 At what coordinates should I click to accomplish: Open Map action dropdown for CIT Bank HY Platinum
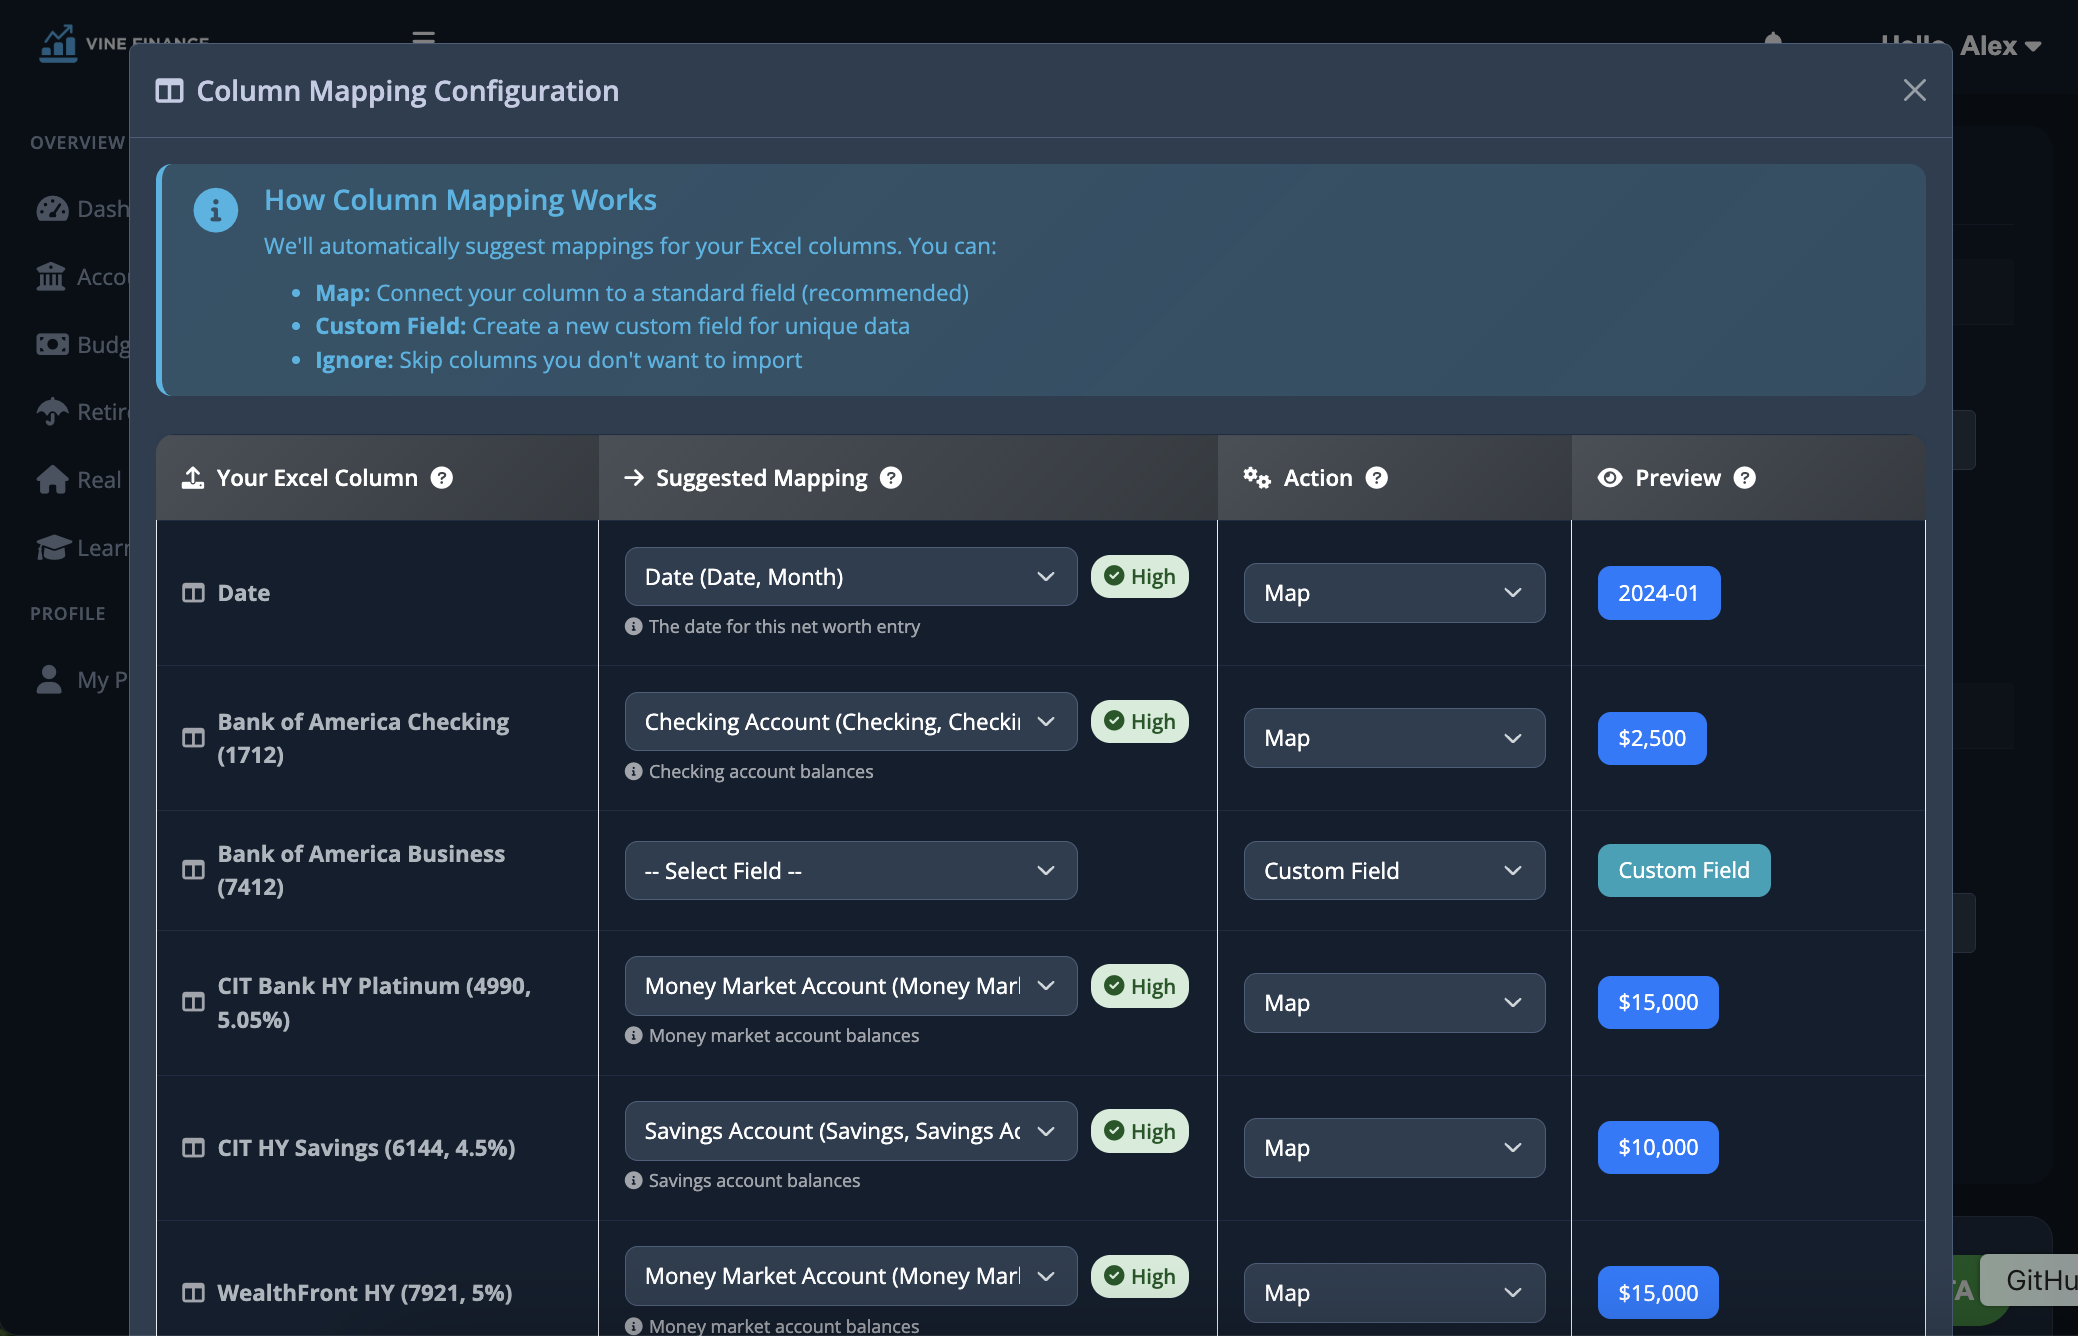pyautogui.click(x=1394, y=1002)
